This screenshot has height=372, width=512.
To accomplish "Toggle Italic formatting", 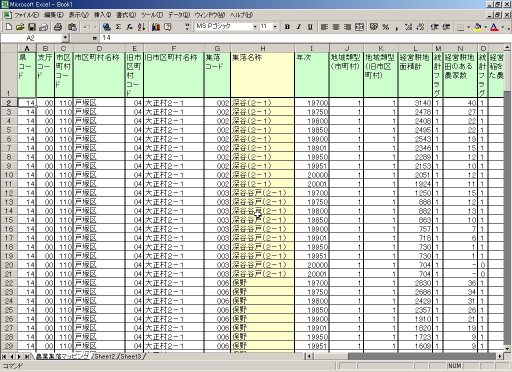I will click(x=299, y=27).
